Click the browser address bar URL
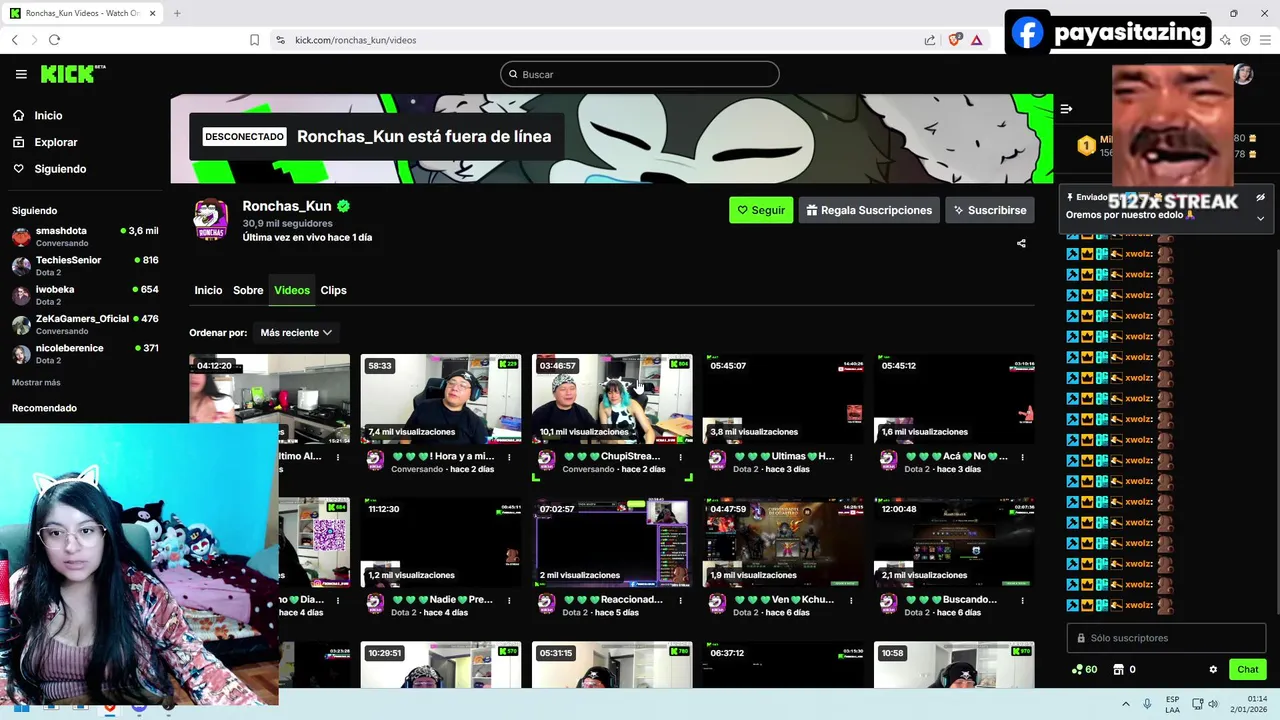The height and width of the screenshot is (720, 1280). pos(356,40)
